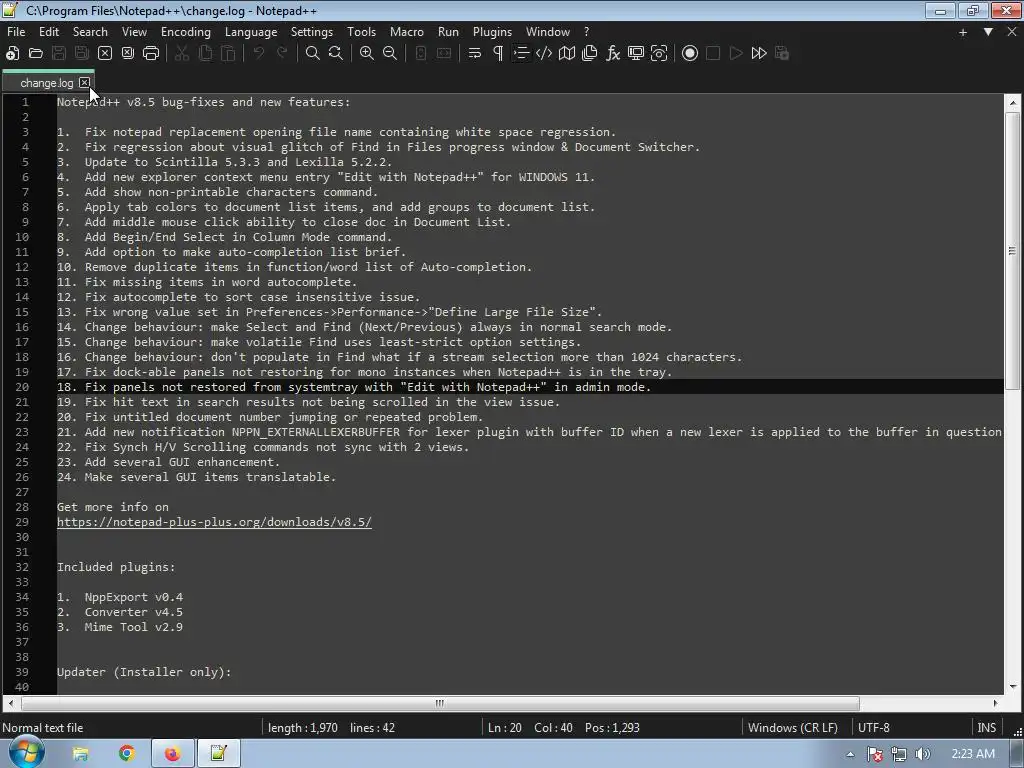Screen dimensions: 1024x768
Task: Click the Save All toolbar icon
Action: [x=82, y=54]
